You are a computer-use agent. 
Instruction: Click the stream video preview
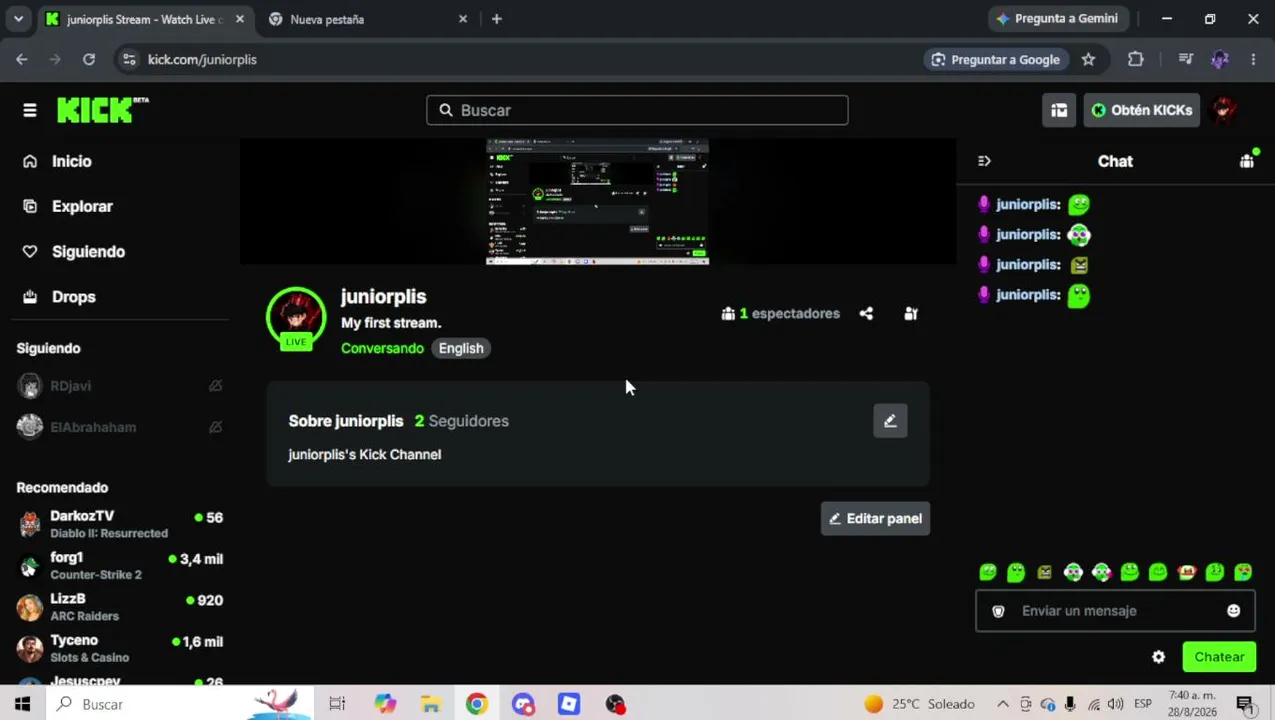point(598,201)
